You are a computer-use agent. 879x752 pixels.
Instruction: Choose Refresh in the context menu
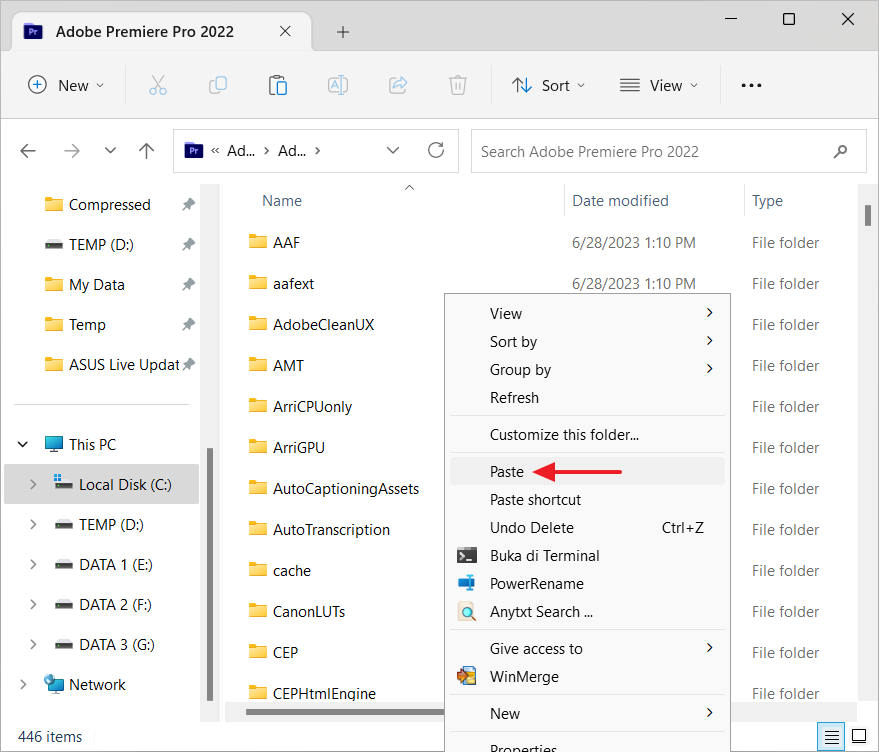pos(514,398)
